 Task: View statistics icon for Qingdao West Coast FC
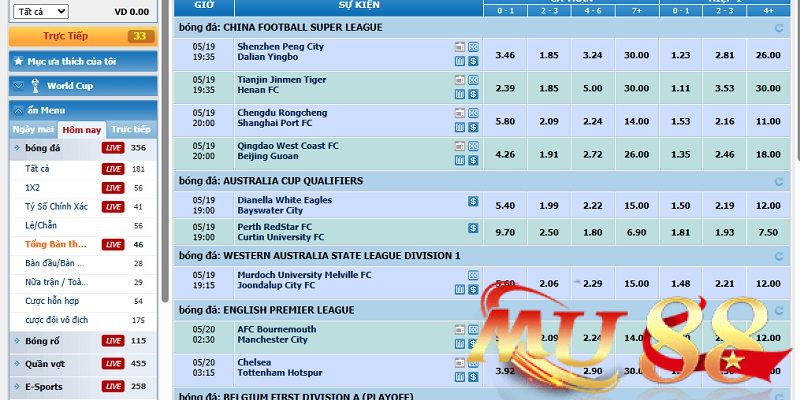coord(460,161)
